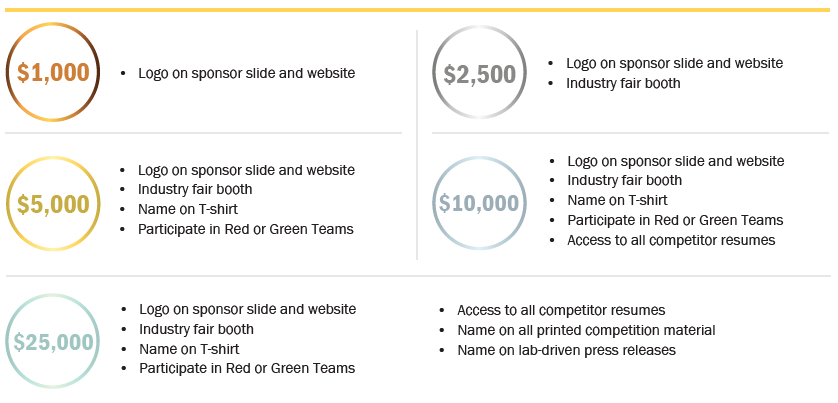
Task: Select the silver $2,500 sponsorship circle
Action: click(479, 72)
